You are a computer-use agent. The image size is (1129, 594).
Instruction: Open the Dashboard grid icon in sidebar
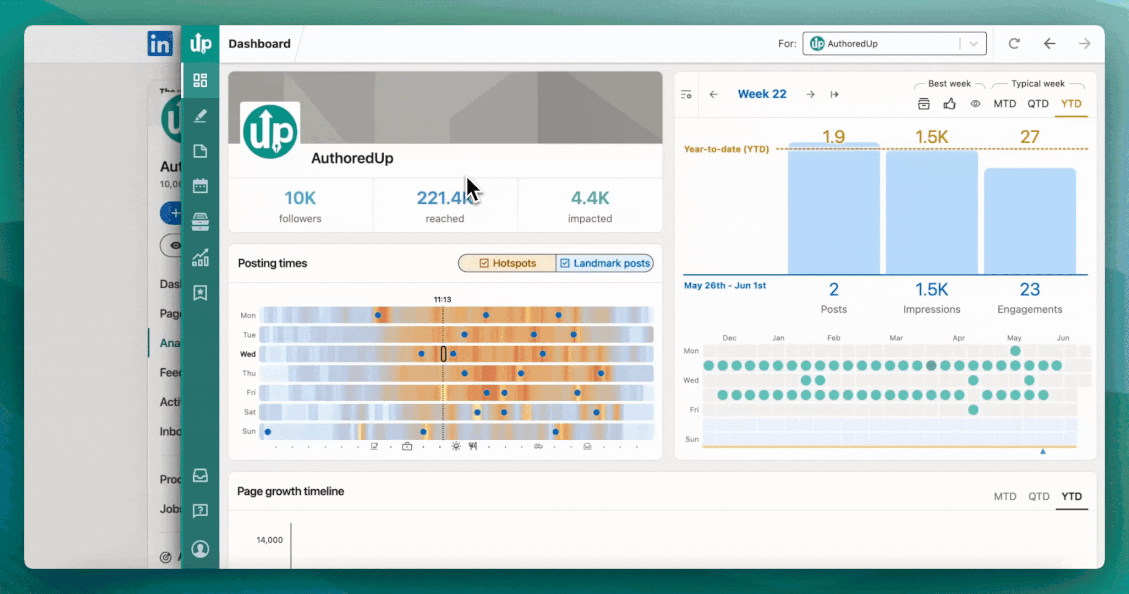[200, 80]
